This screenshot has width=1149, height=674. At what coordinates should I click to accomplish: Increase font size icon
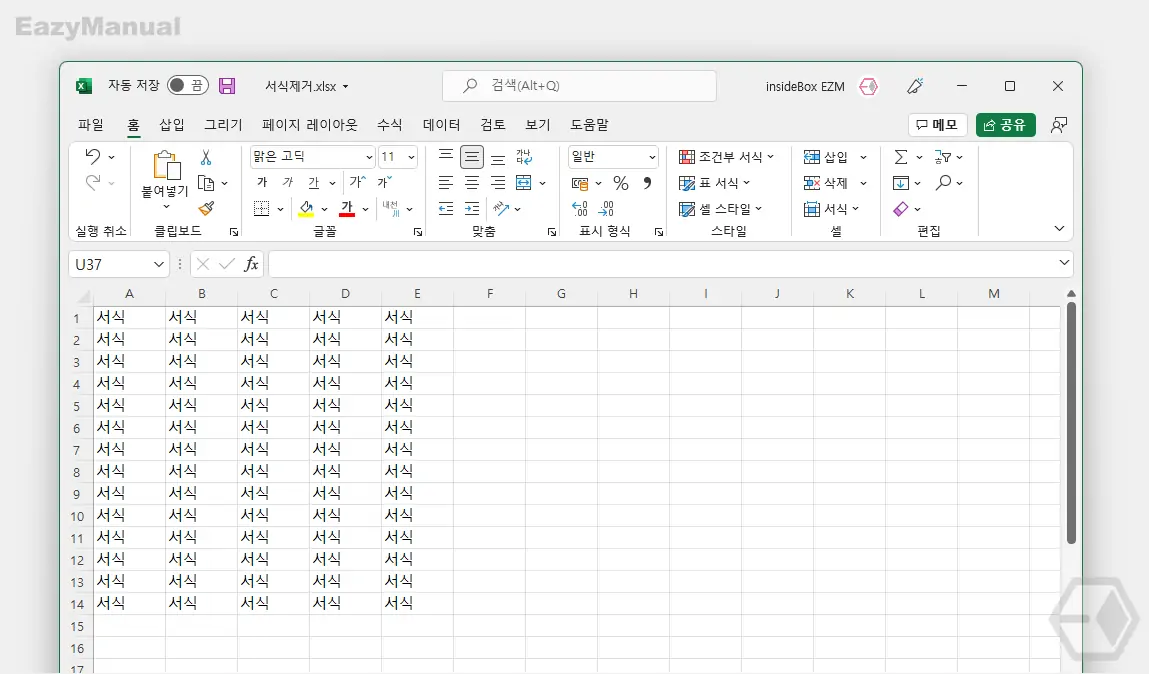coord(358,182)
